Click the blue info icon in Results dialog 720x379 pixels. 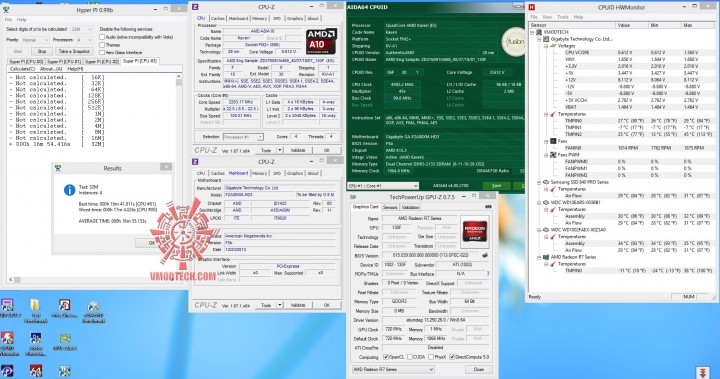[x=69, y=189]
